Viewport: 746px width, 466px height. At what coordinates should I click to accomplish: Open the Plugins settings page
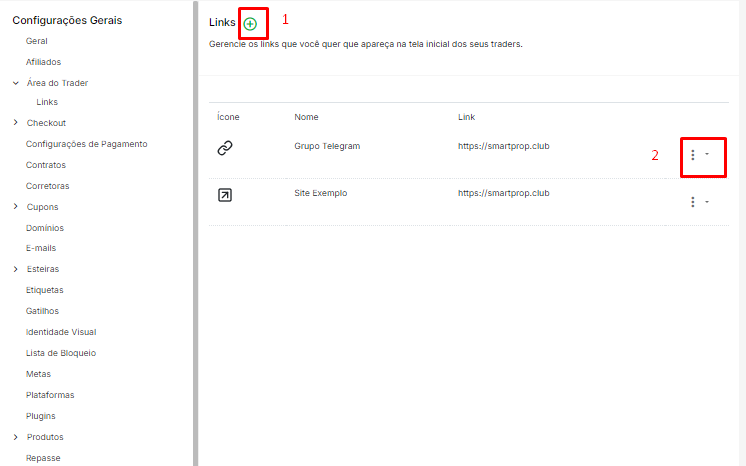[x=40, y=416]
